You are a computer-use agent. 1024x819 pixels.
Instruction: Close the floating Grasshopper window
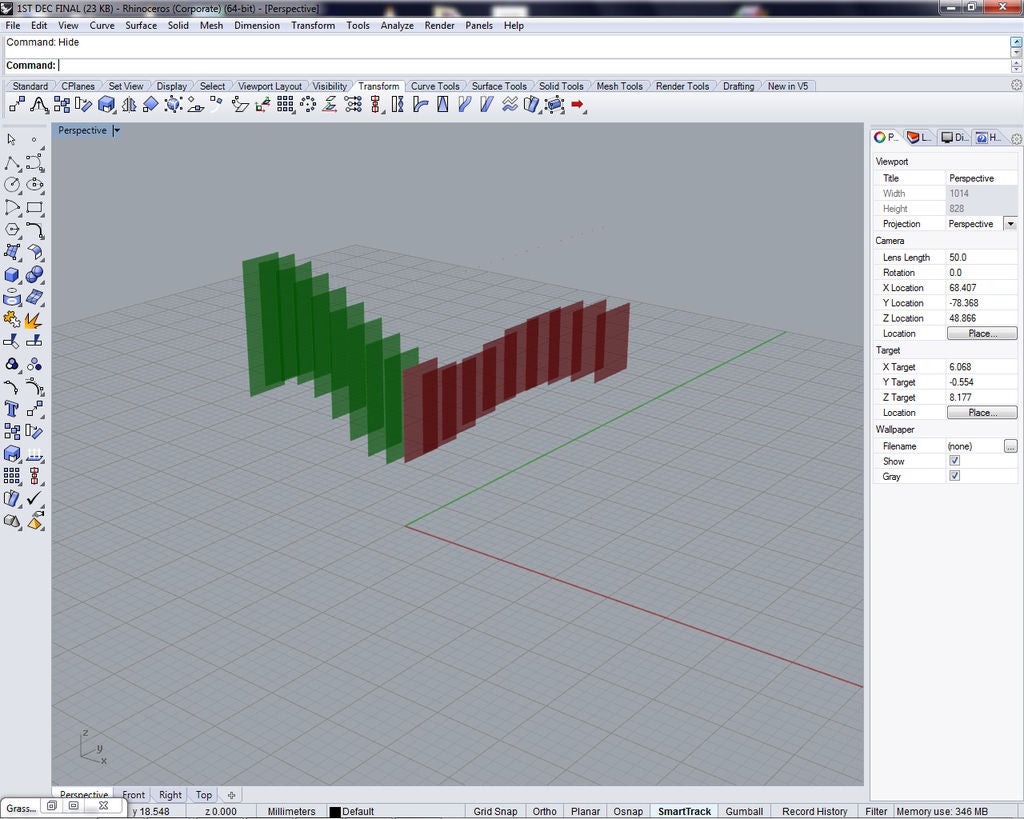[103, 805]
